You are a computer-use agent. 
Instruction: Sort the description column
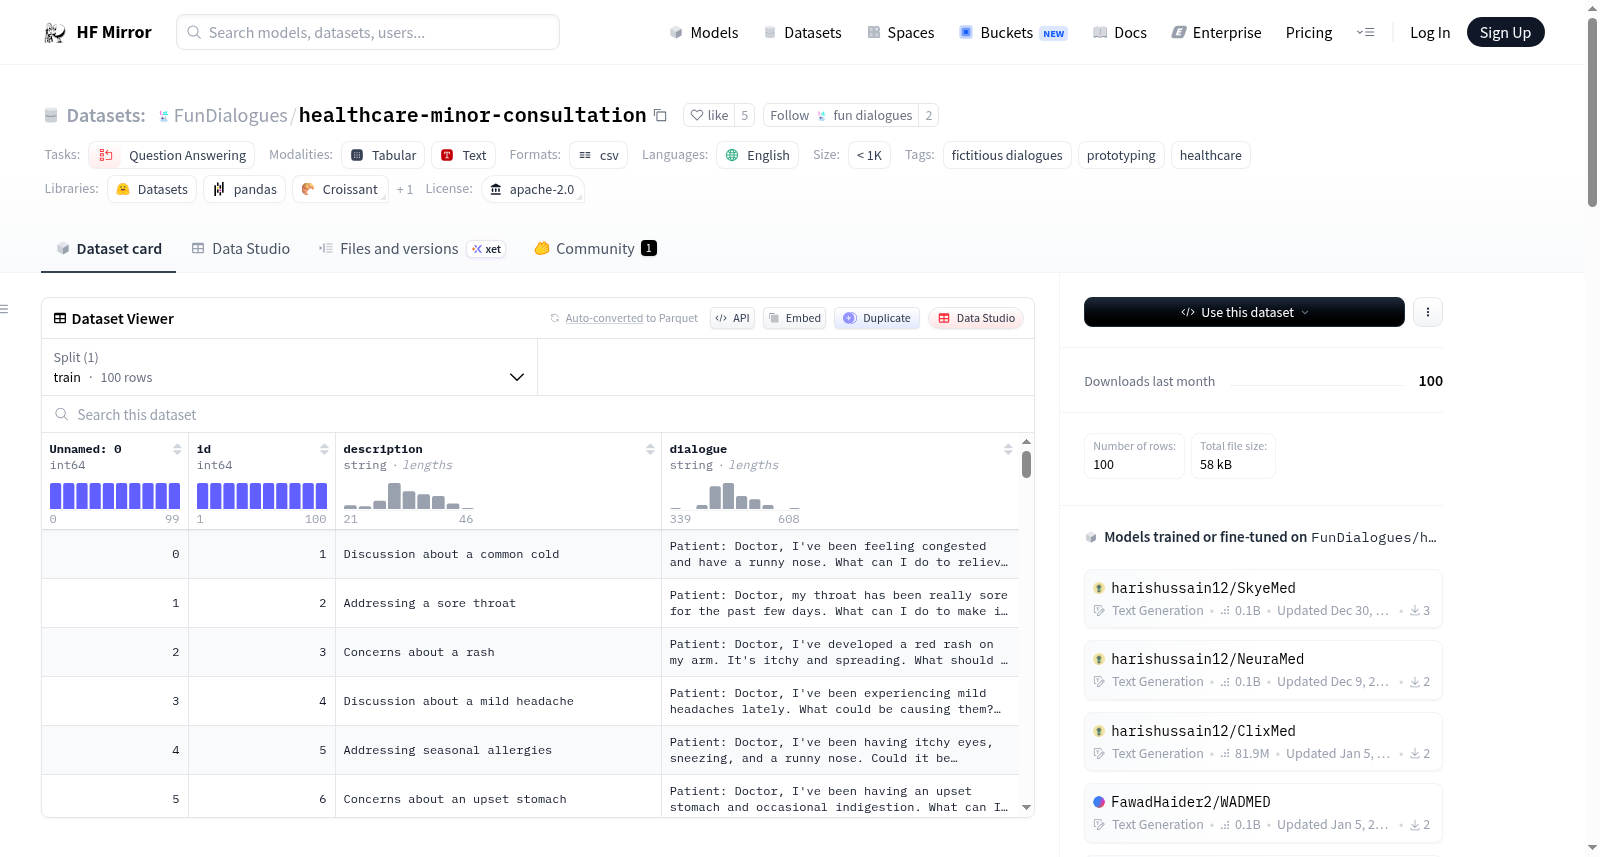click(x=650, y=449)
